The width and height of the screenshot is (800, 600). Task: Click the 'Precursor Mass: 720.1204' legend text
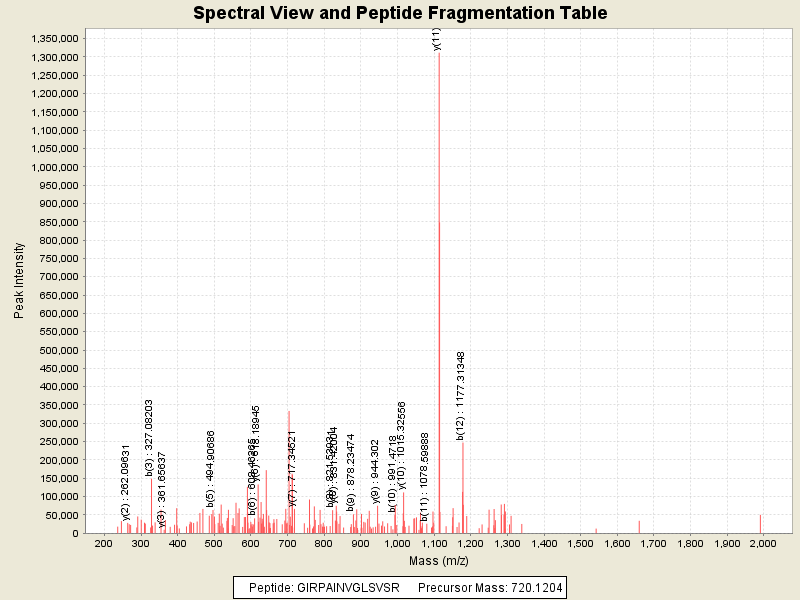click(489, 588)
